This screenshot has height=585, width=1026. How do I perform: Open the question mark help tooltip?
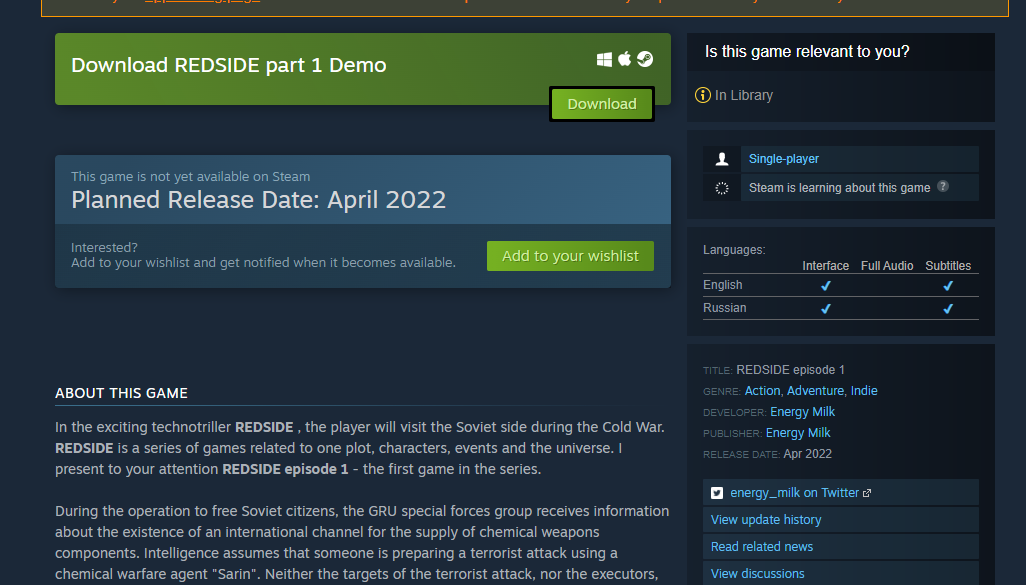pos(943,186)
